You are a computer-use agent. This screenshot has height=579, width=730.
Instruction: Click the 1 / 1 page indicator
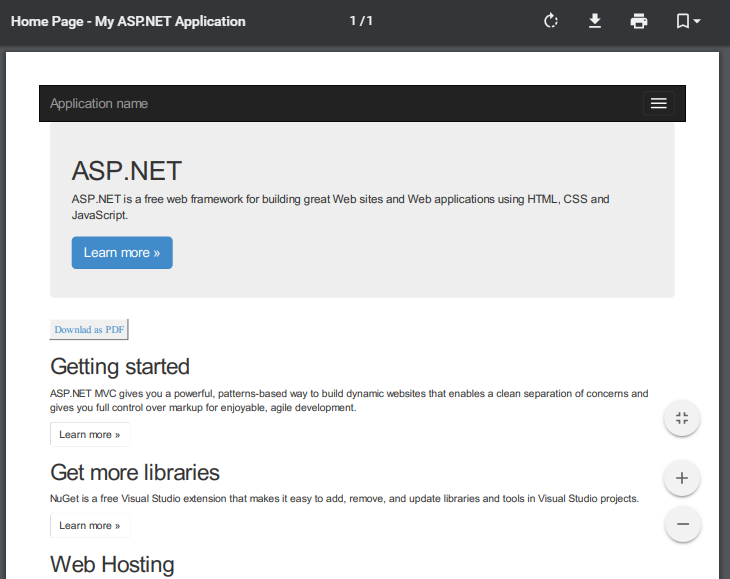pos(361,21)
